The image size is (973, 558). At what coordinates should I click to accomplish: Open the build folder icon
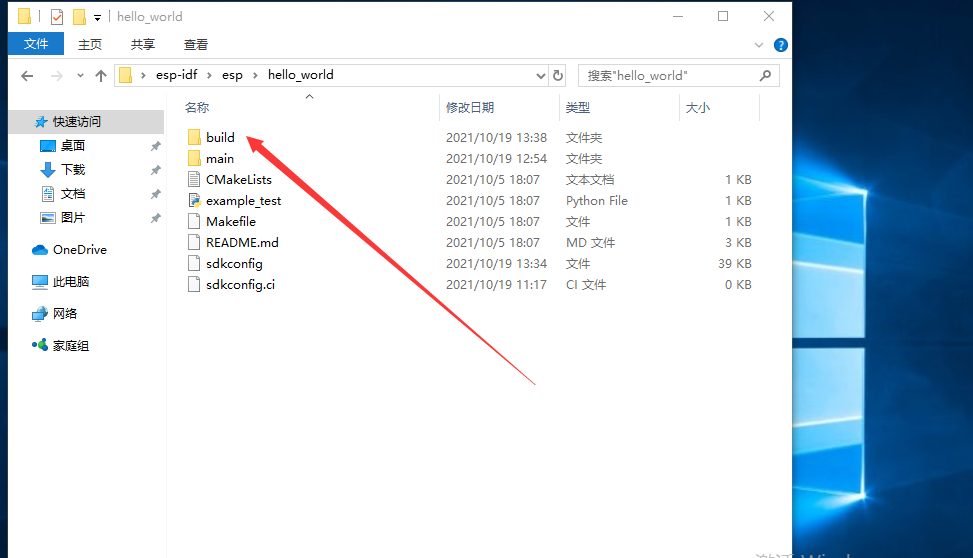(x=194, y=137)
